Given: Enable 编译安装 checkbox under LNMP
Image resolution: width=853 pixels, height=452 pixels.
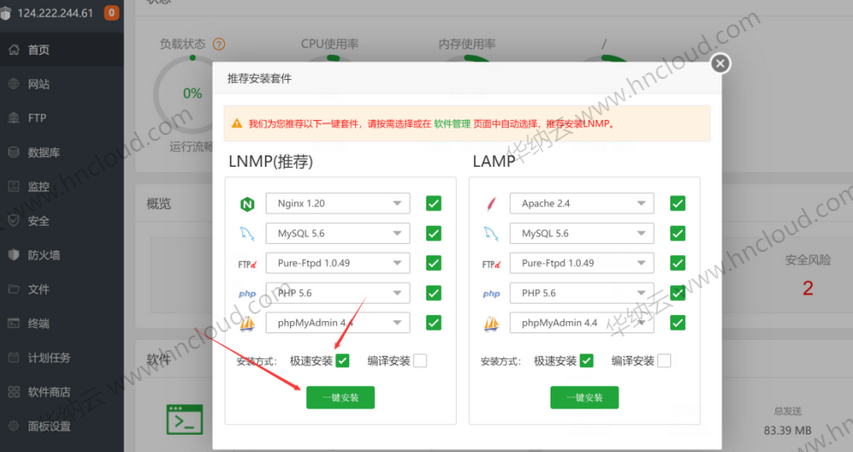Looking at the screenshot, I should (x=420, y=361).
